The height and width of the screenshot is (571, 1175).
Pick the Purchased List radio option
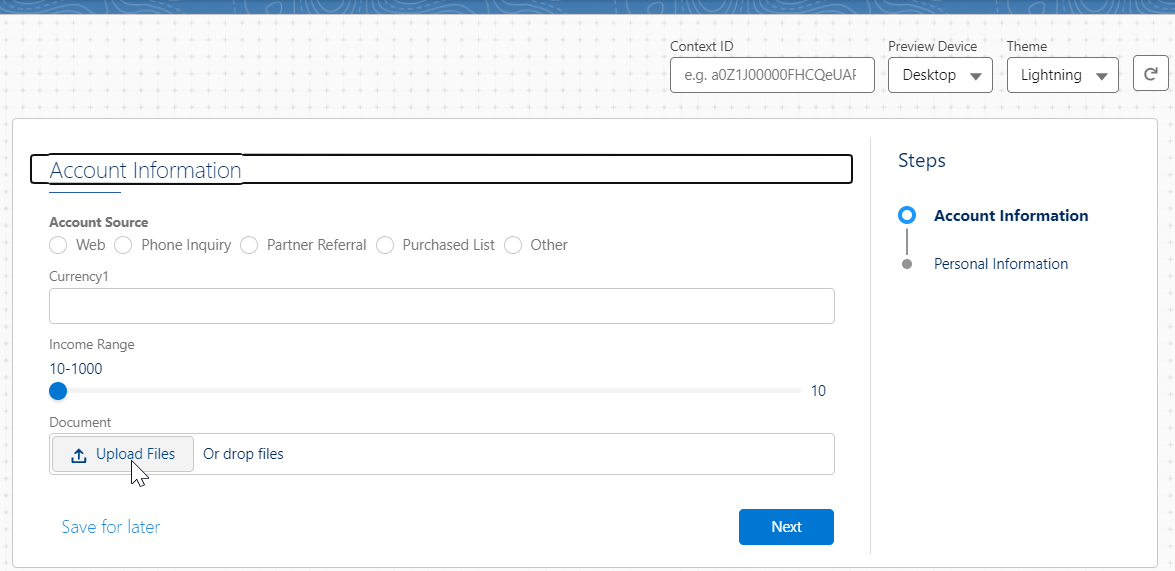(x=385, y=245)
